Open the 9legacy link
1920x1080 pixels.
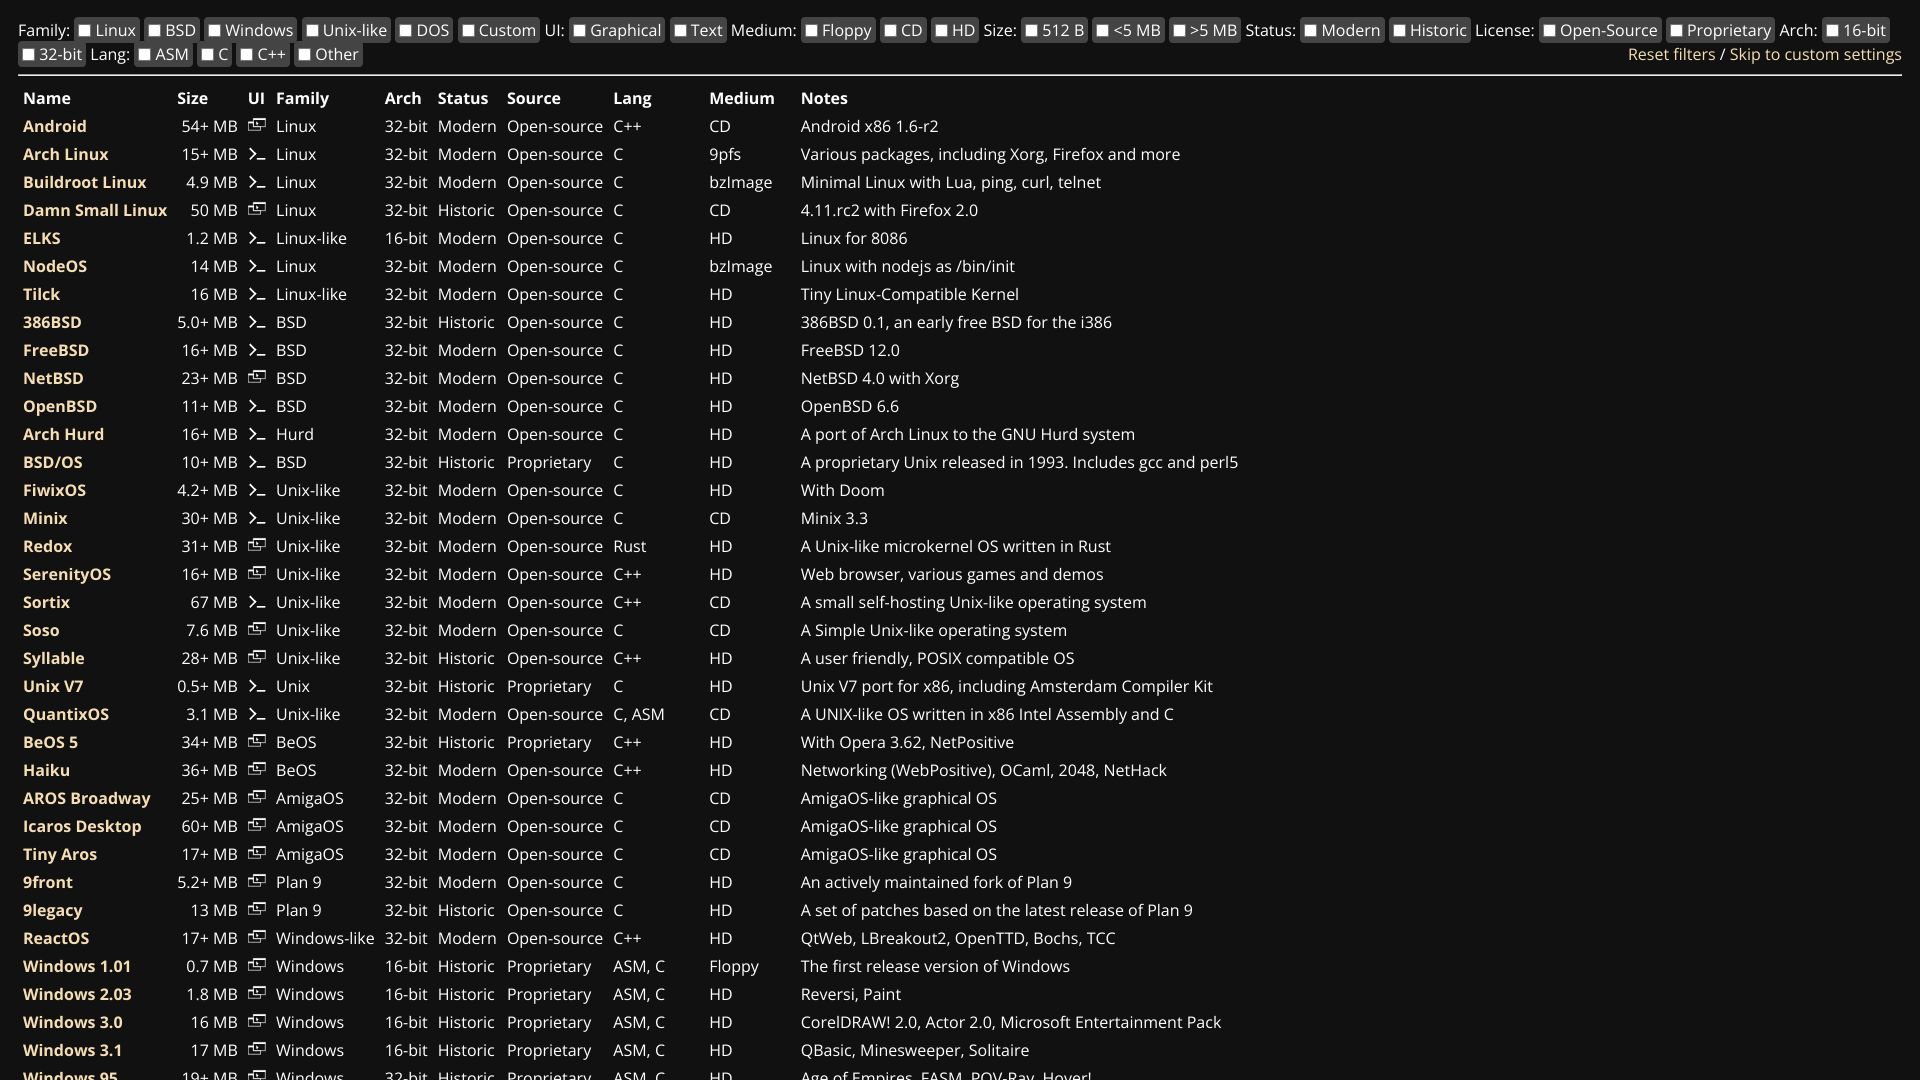pyautogui.click(x=53, y=910)
